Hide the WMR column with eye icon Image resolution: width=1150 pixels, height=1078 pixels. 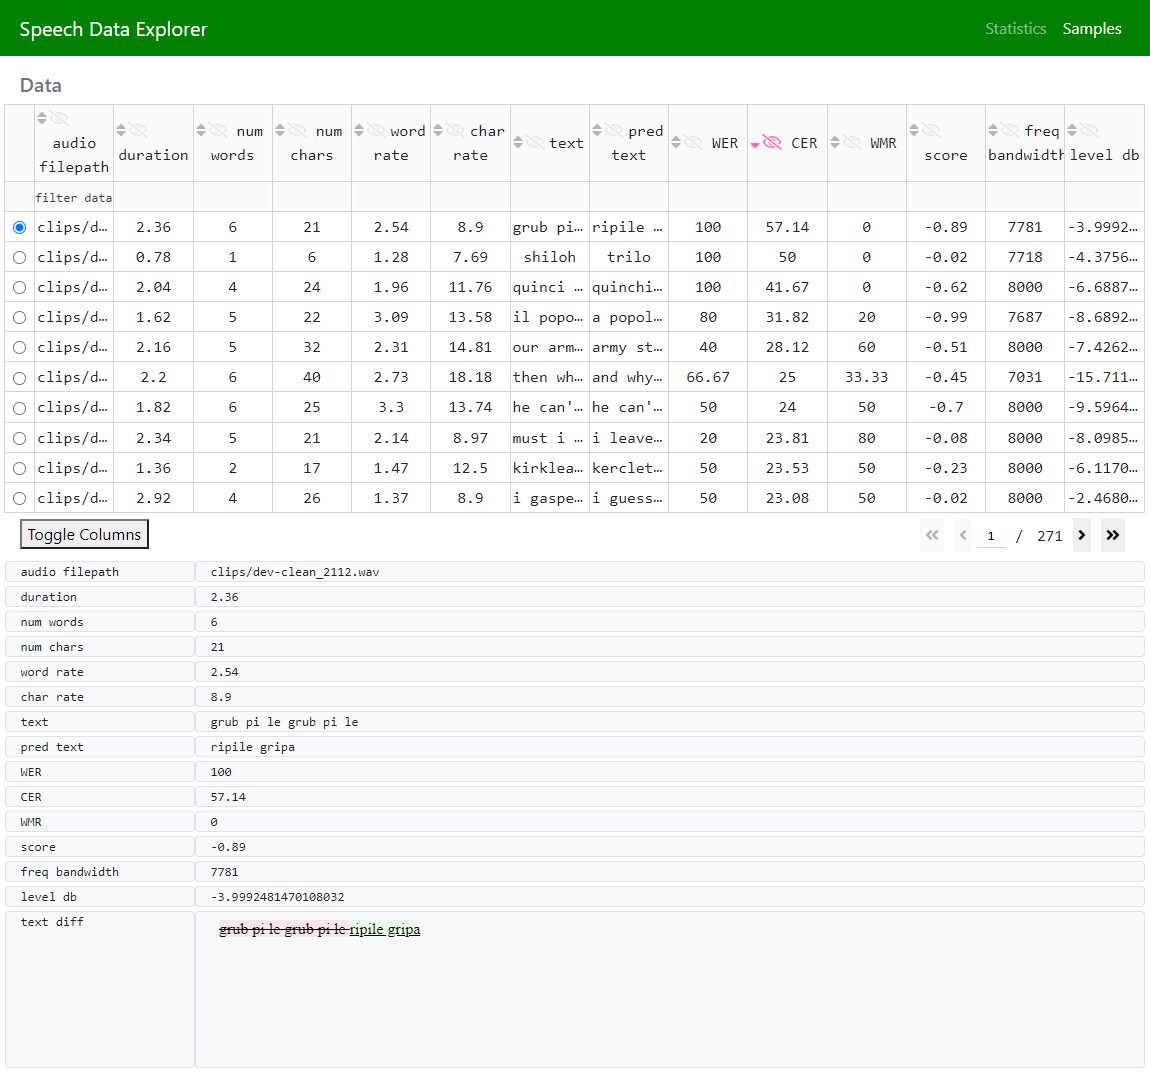[x=852, y=143]
